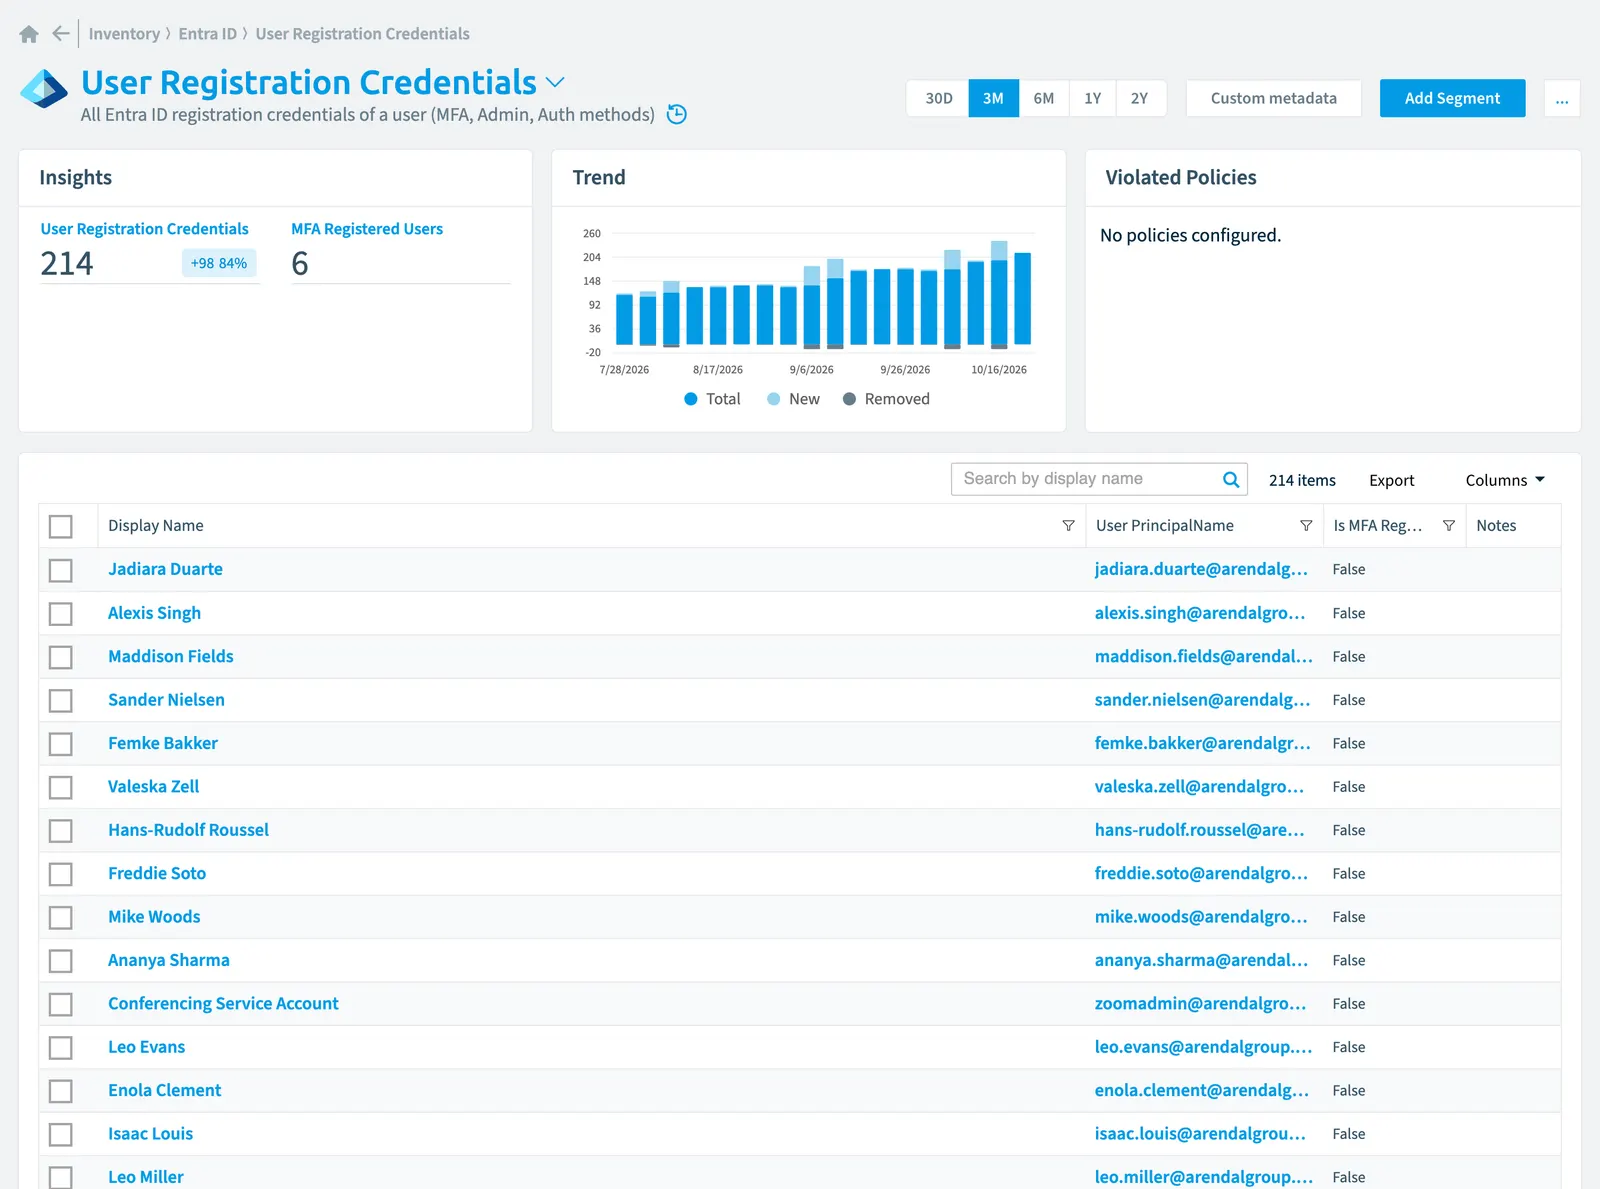Open the more options ellipsis button
Screen dimensions: 1600x1189
(x=1562, y=98)
